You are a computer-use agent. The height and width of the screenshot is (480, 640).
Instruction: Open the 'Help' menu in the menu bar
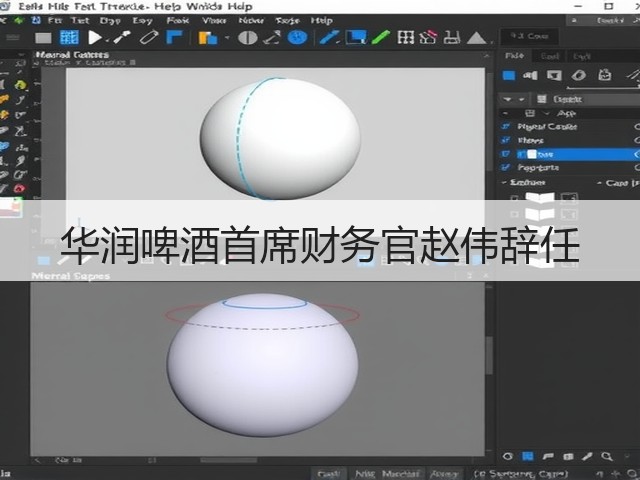(x=322, y=20)
